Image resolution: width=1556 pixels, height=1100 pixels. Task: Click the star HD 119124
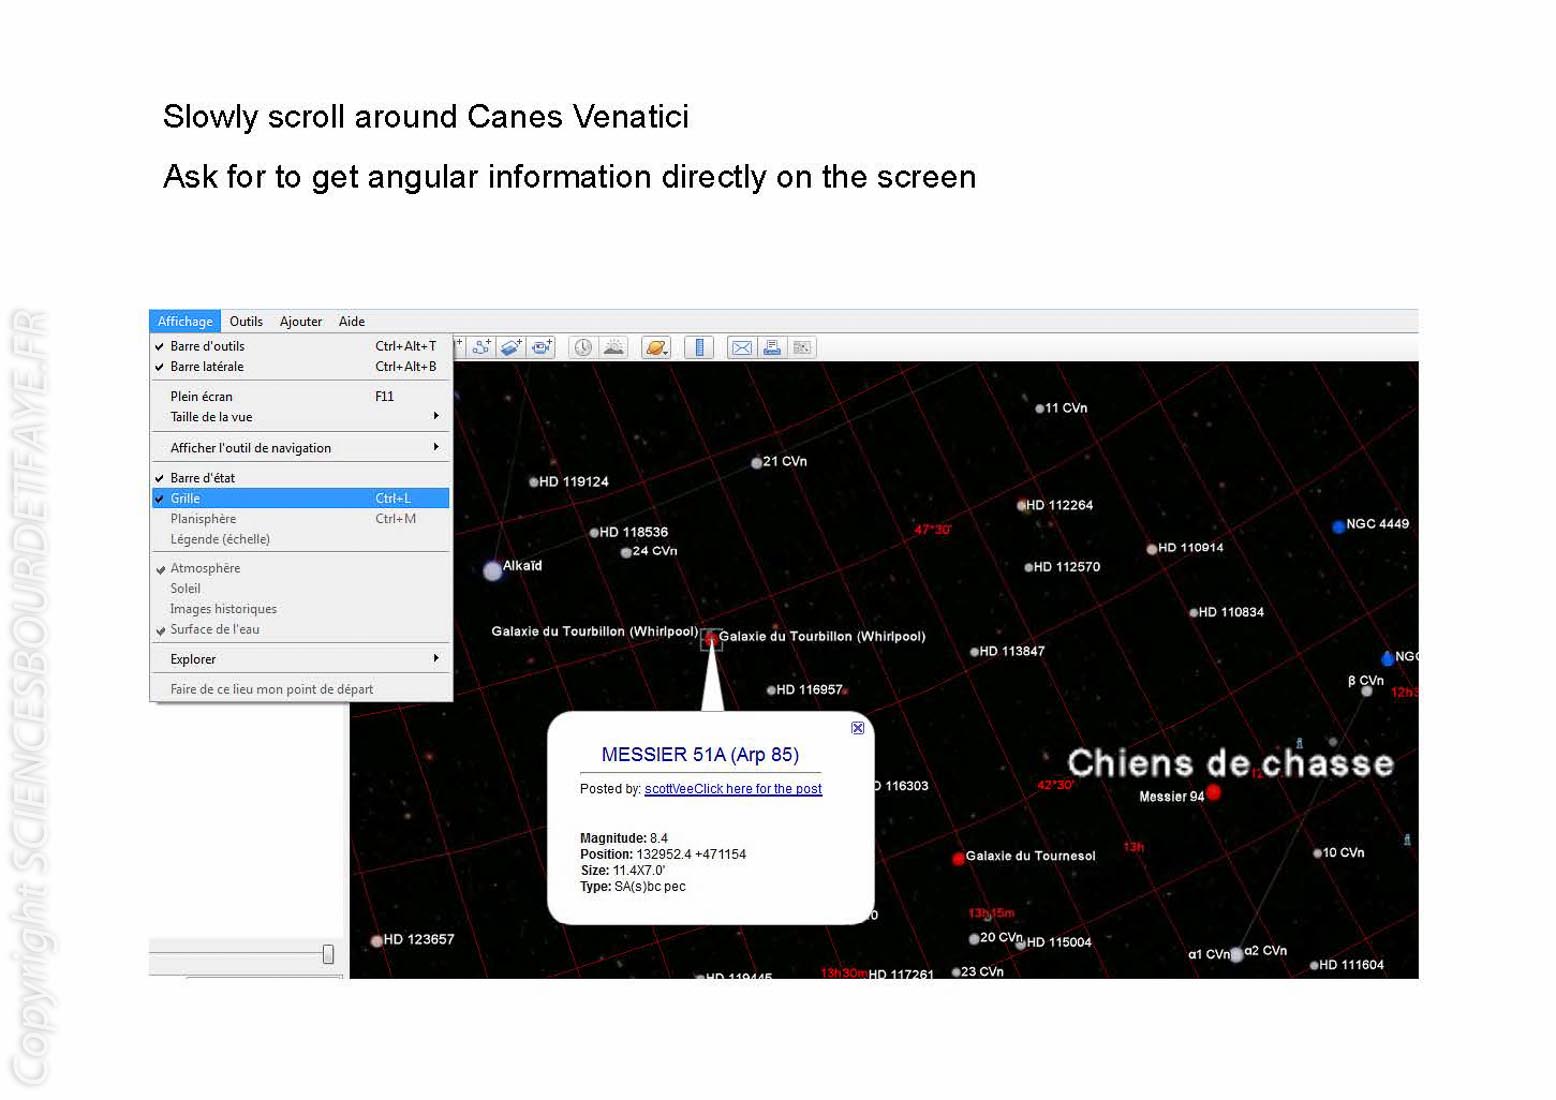click(534, 482)
